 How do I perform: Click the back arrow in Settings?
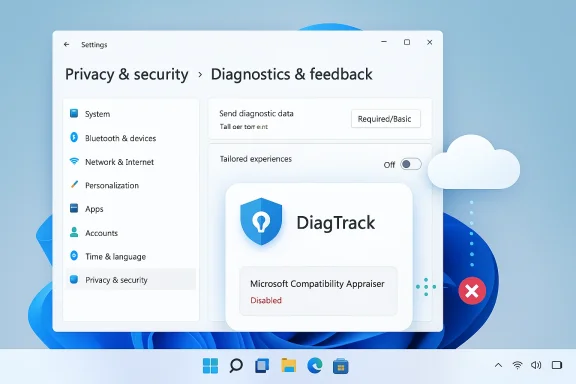pos(66,44)
